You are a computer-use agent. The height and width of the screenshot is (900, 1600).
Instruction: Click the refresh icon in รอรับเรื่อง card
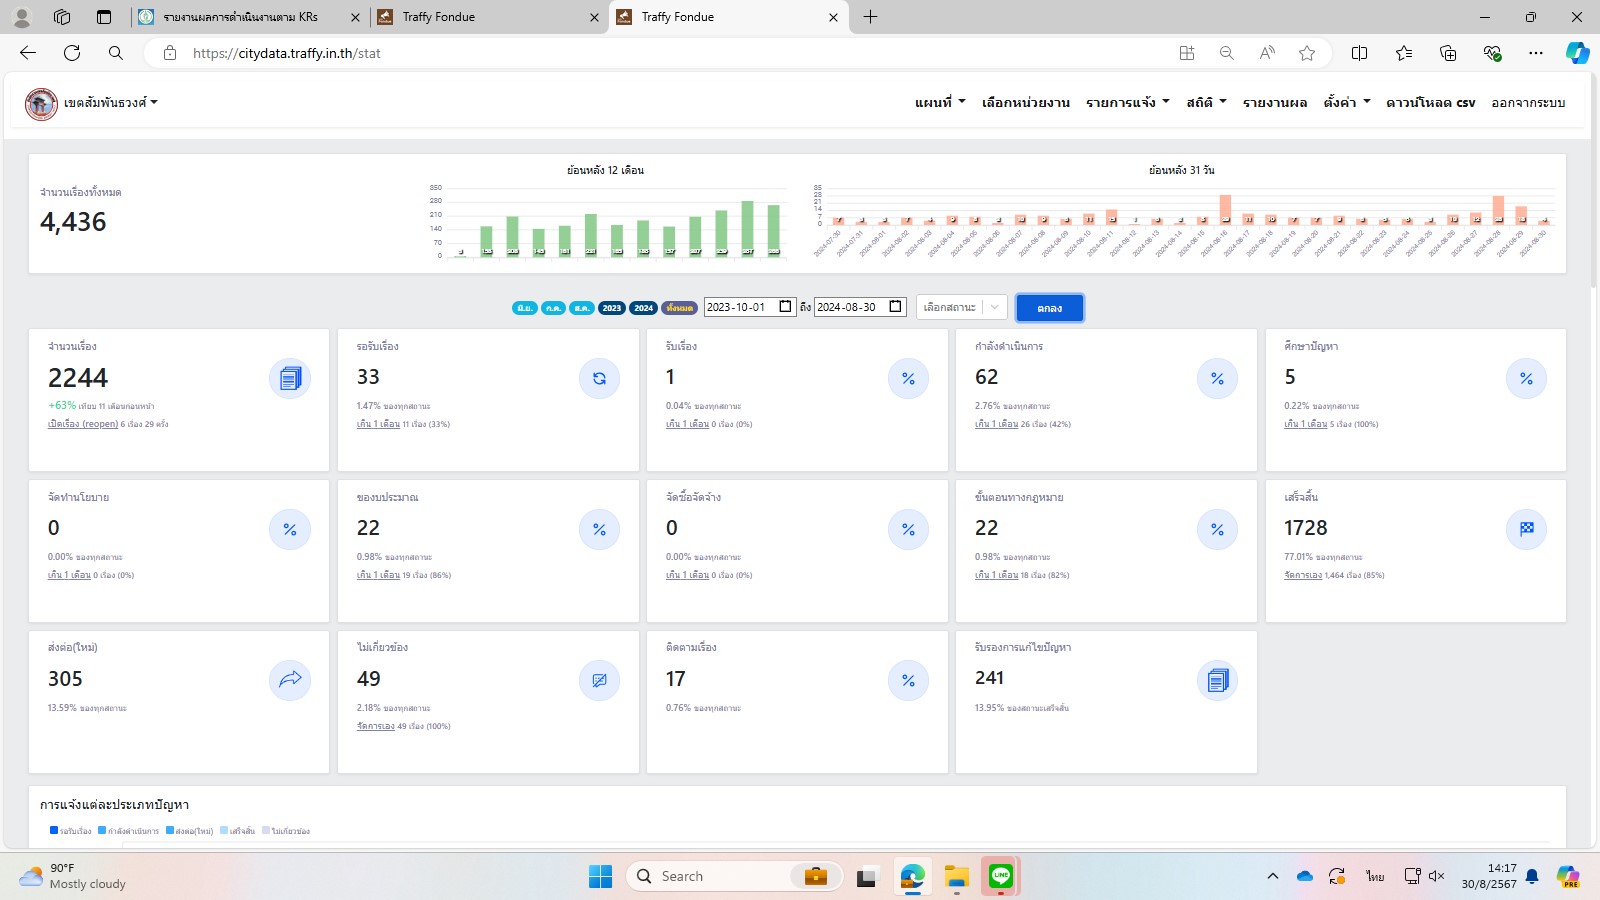pos(599,379)
